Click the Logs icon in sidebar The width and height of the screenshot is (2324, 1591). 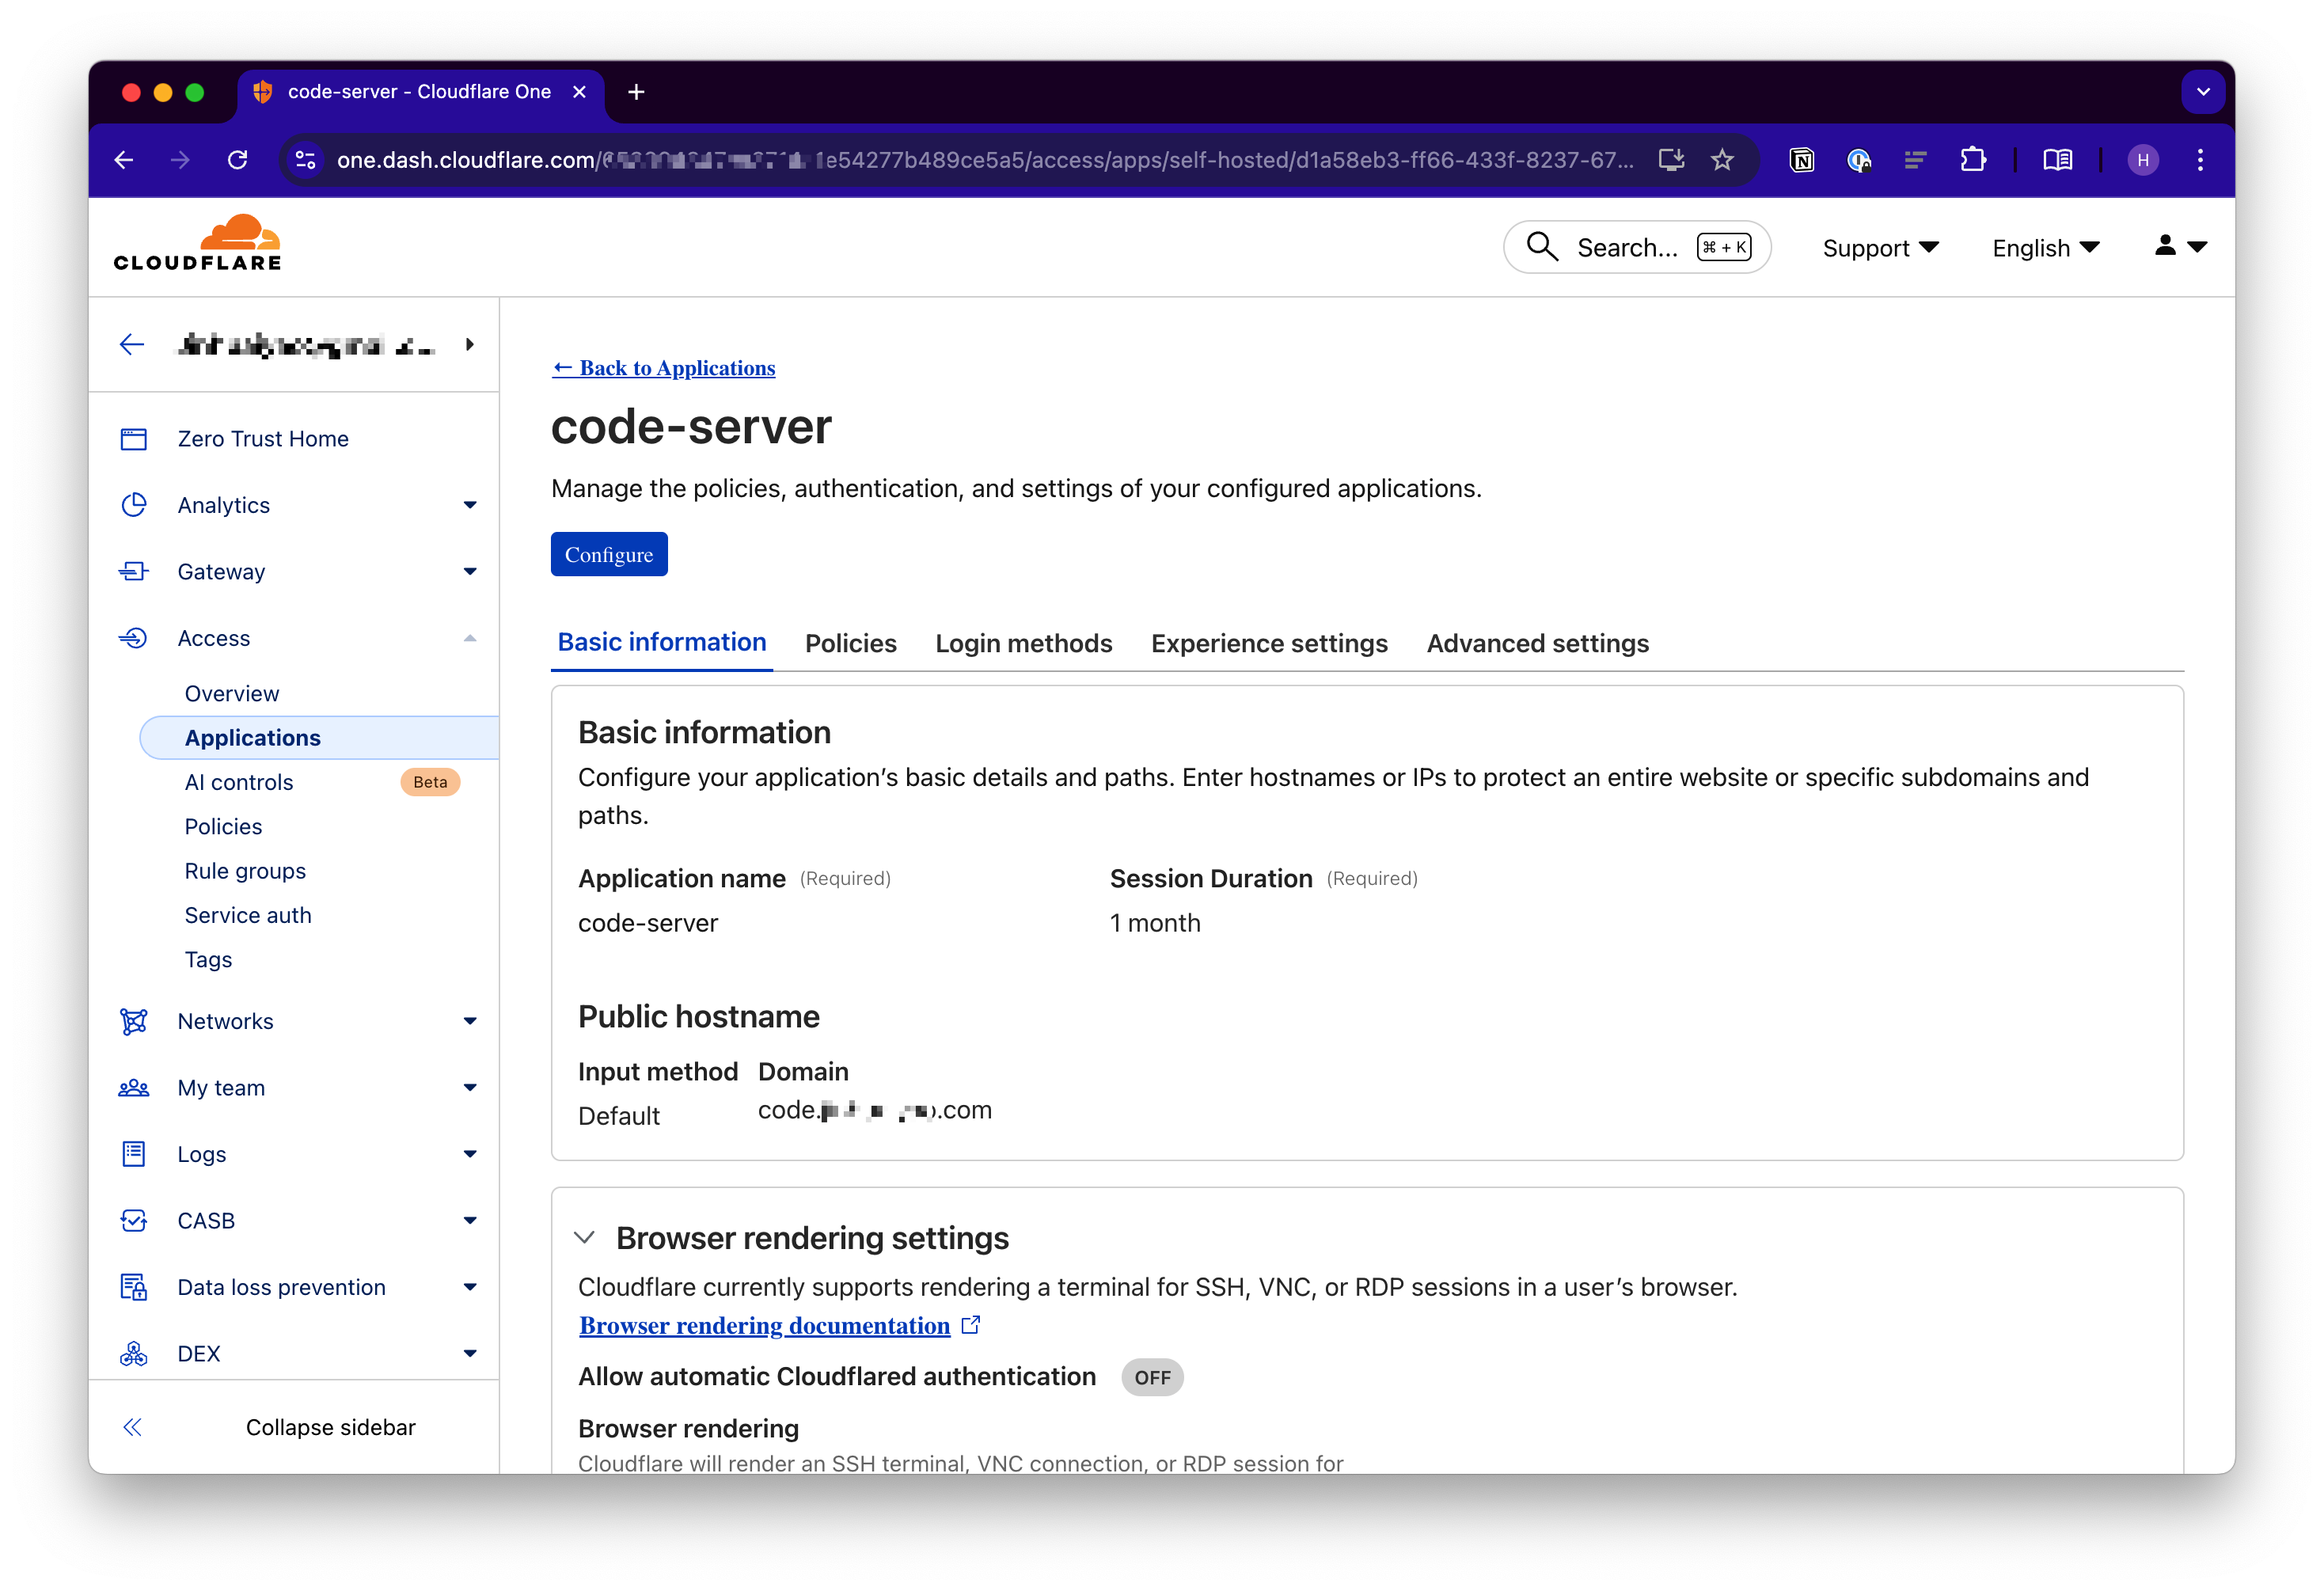(x=133, y=1154)
